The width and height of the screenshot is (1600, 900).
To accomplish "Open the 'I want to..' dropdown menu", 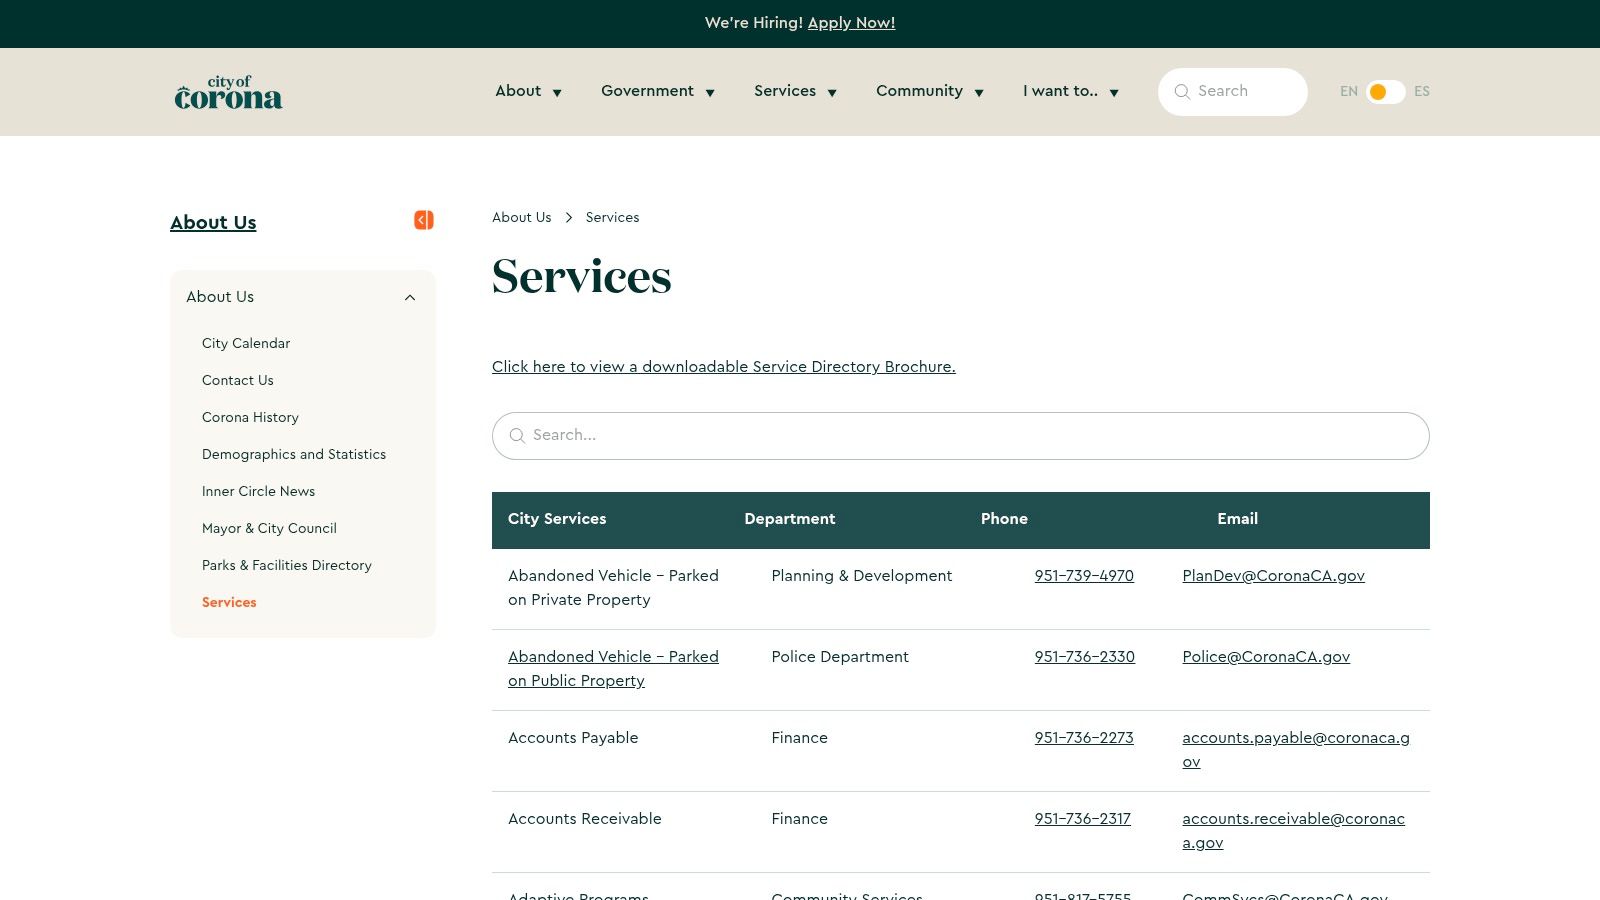I will (1071, 91).
